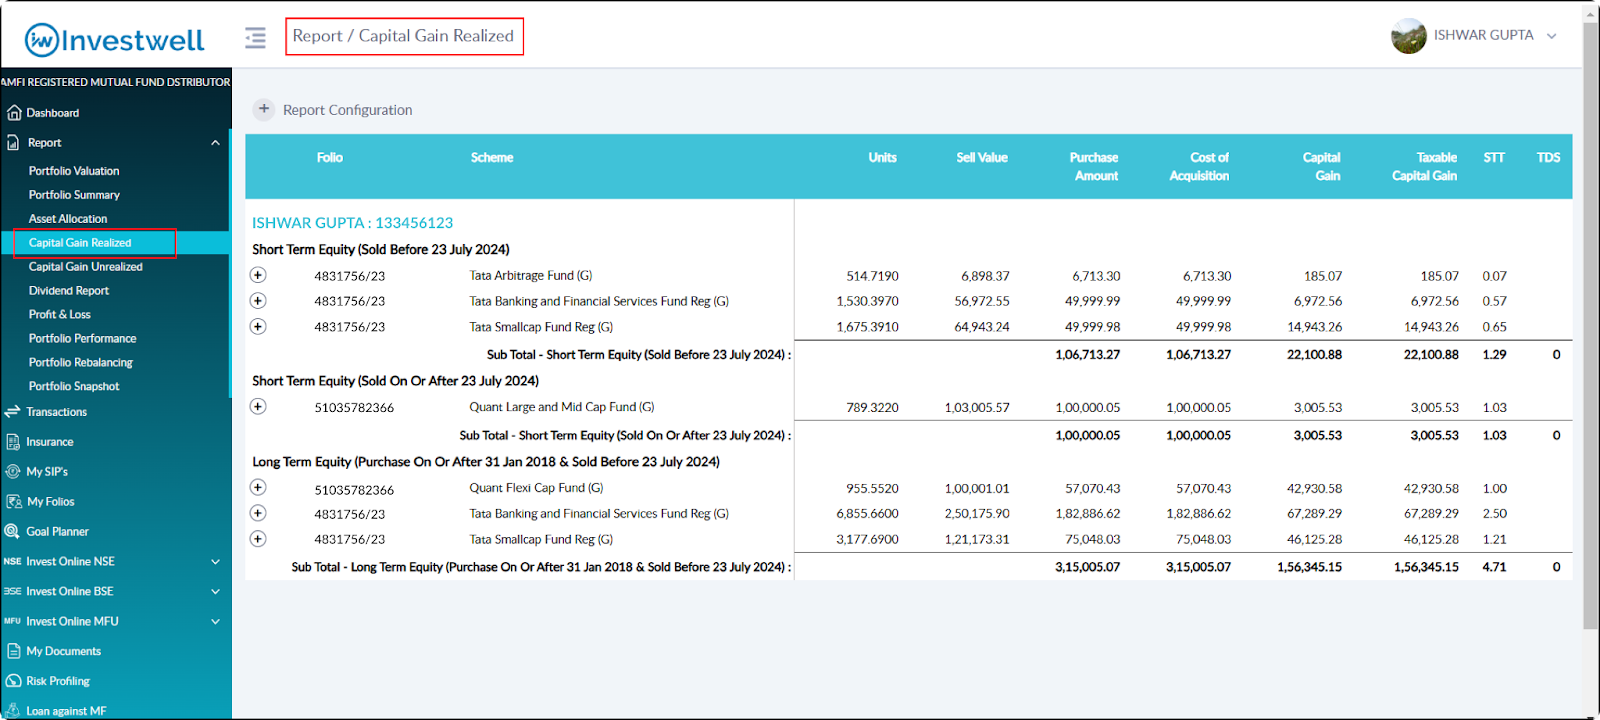Screen dimensions: 1600x720
Task: Expand Invest Online MFU chevron
Action: pos(215,622)
